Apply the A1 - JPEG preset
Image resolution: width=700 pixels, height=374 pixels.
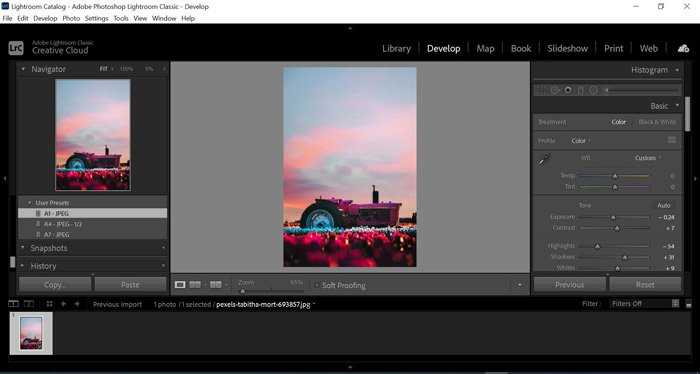(x=92, y=213)
